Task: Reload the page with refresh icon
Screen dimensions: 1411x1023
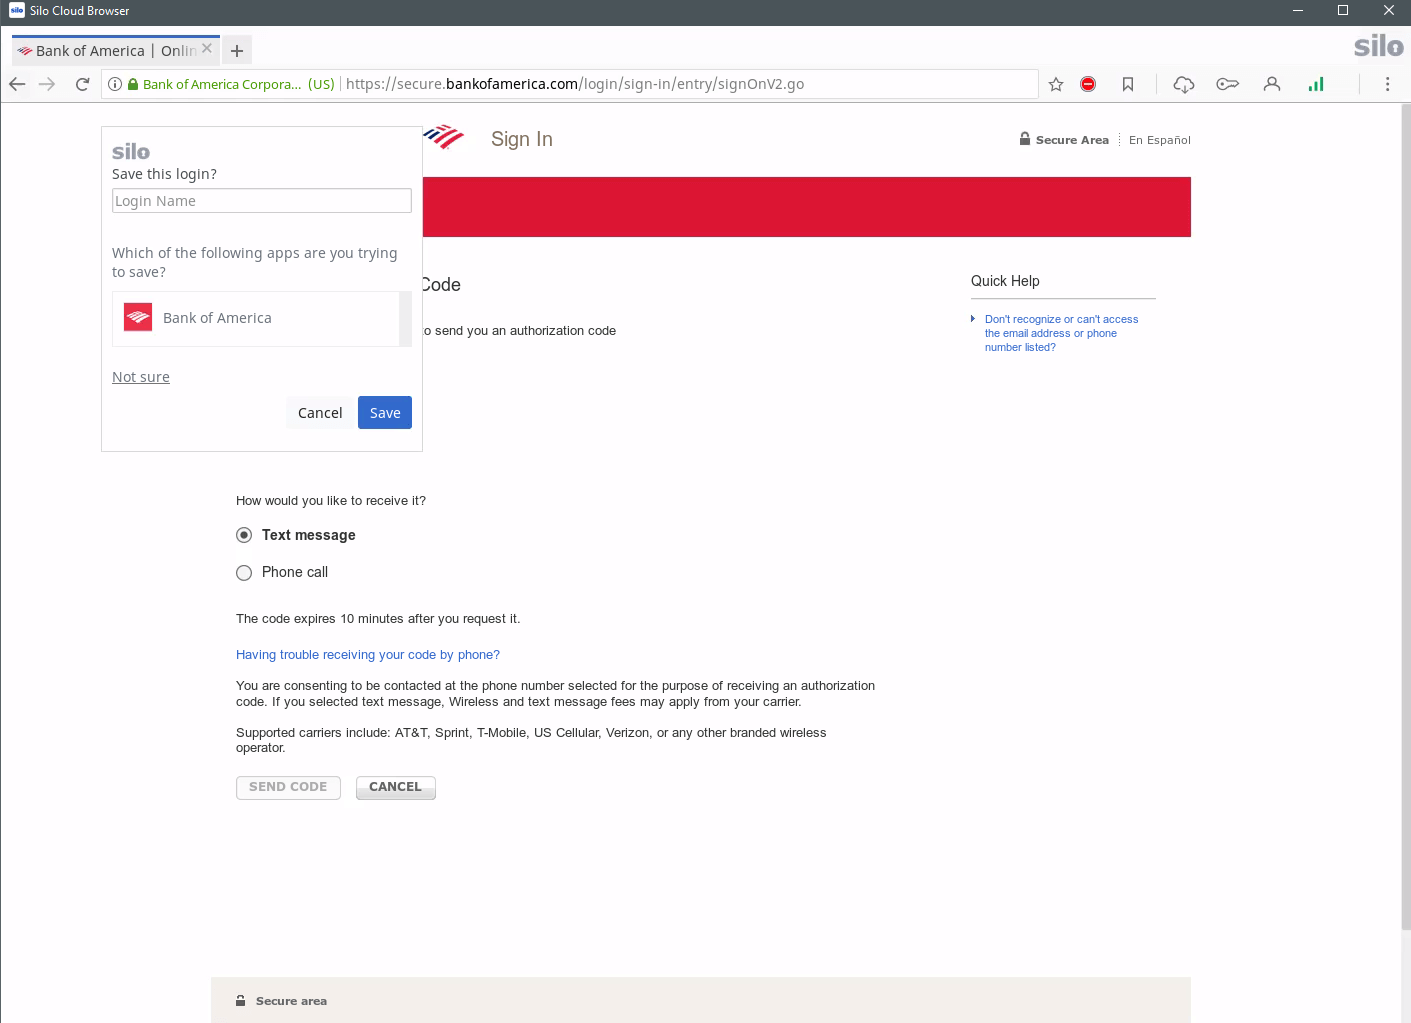Action: pos(83,84)
